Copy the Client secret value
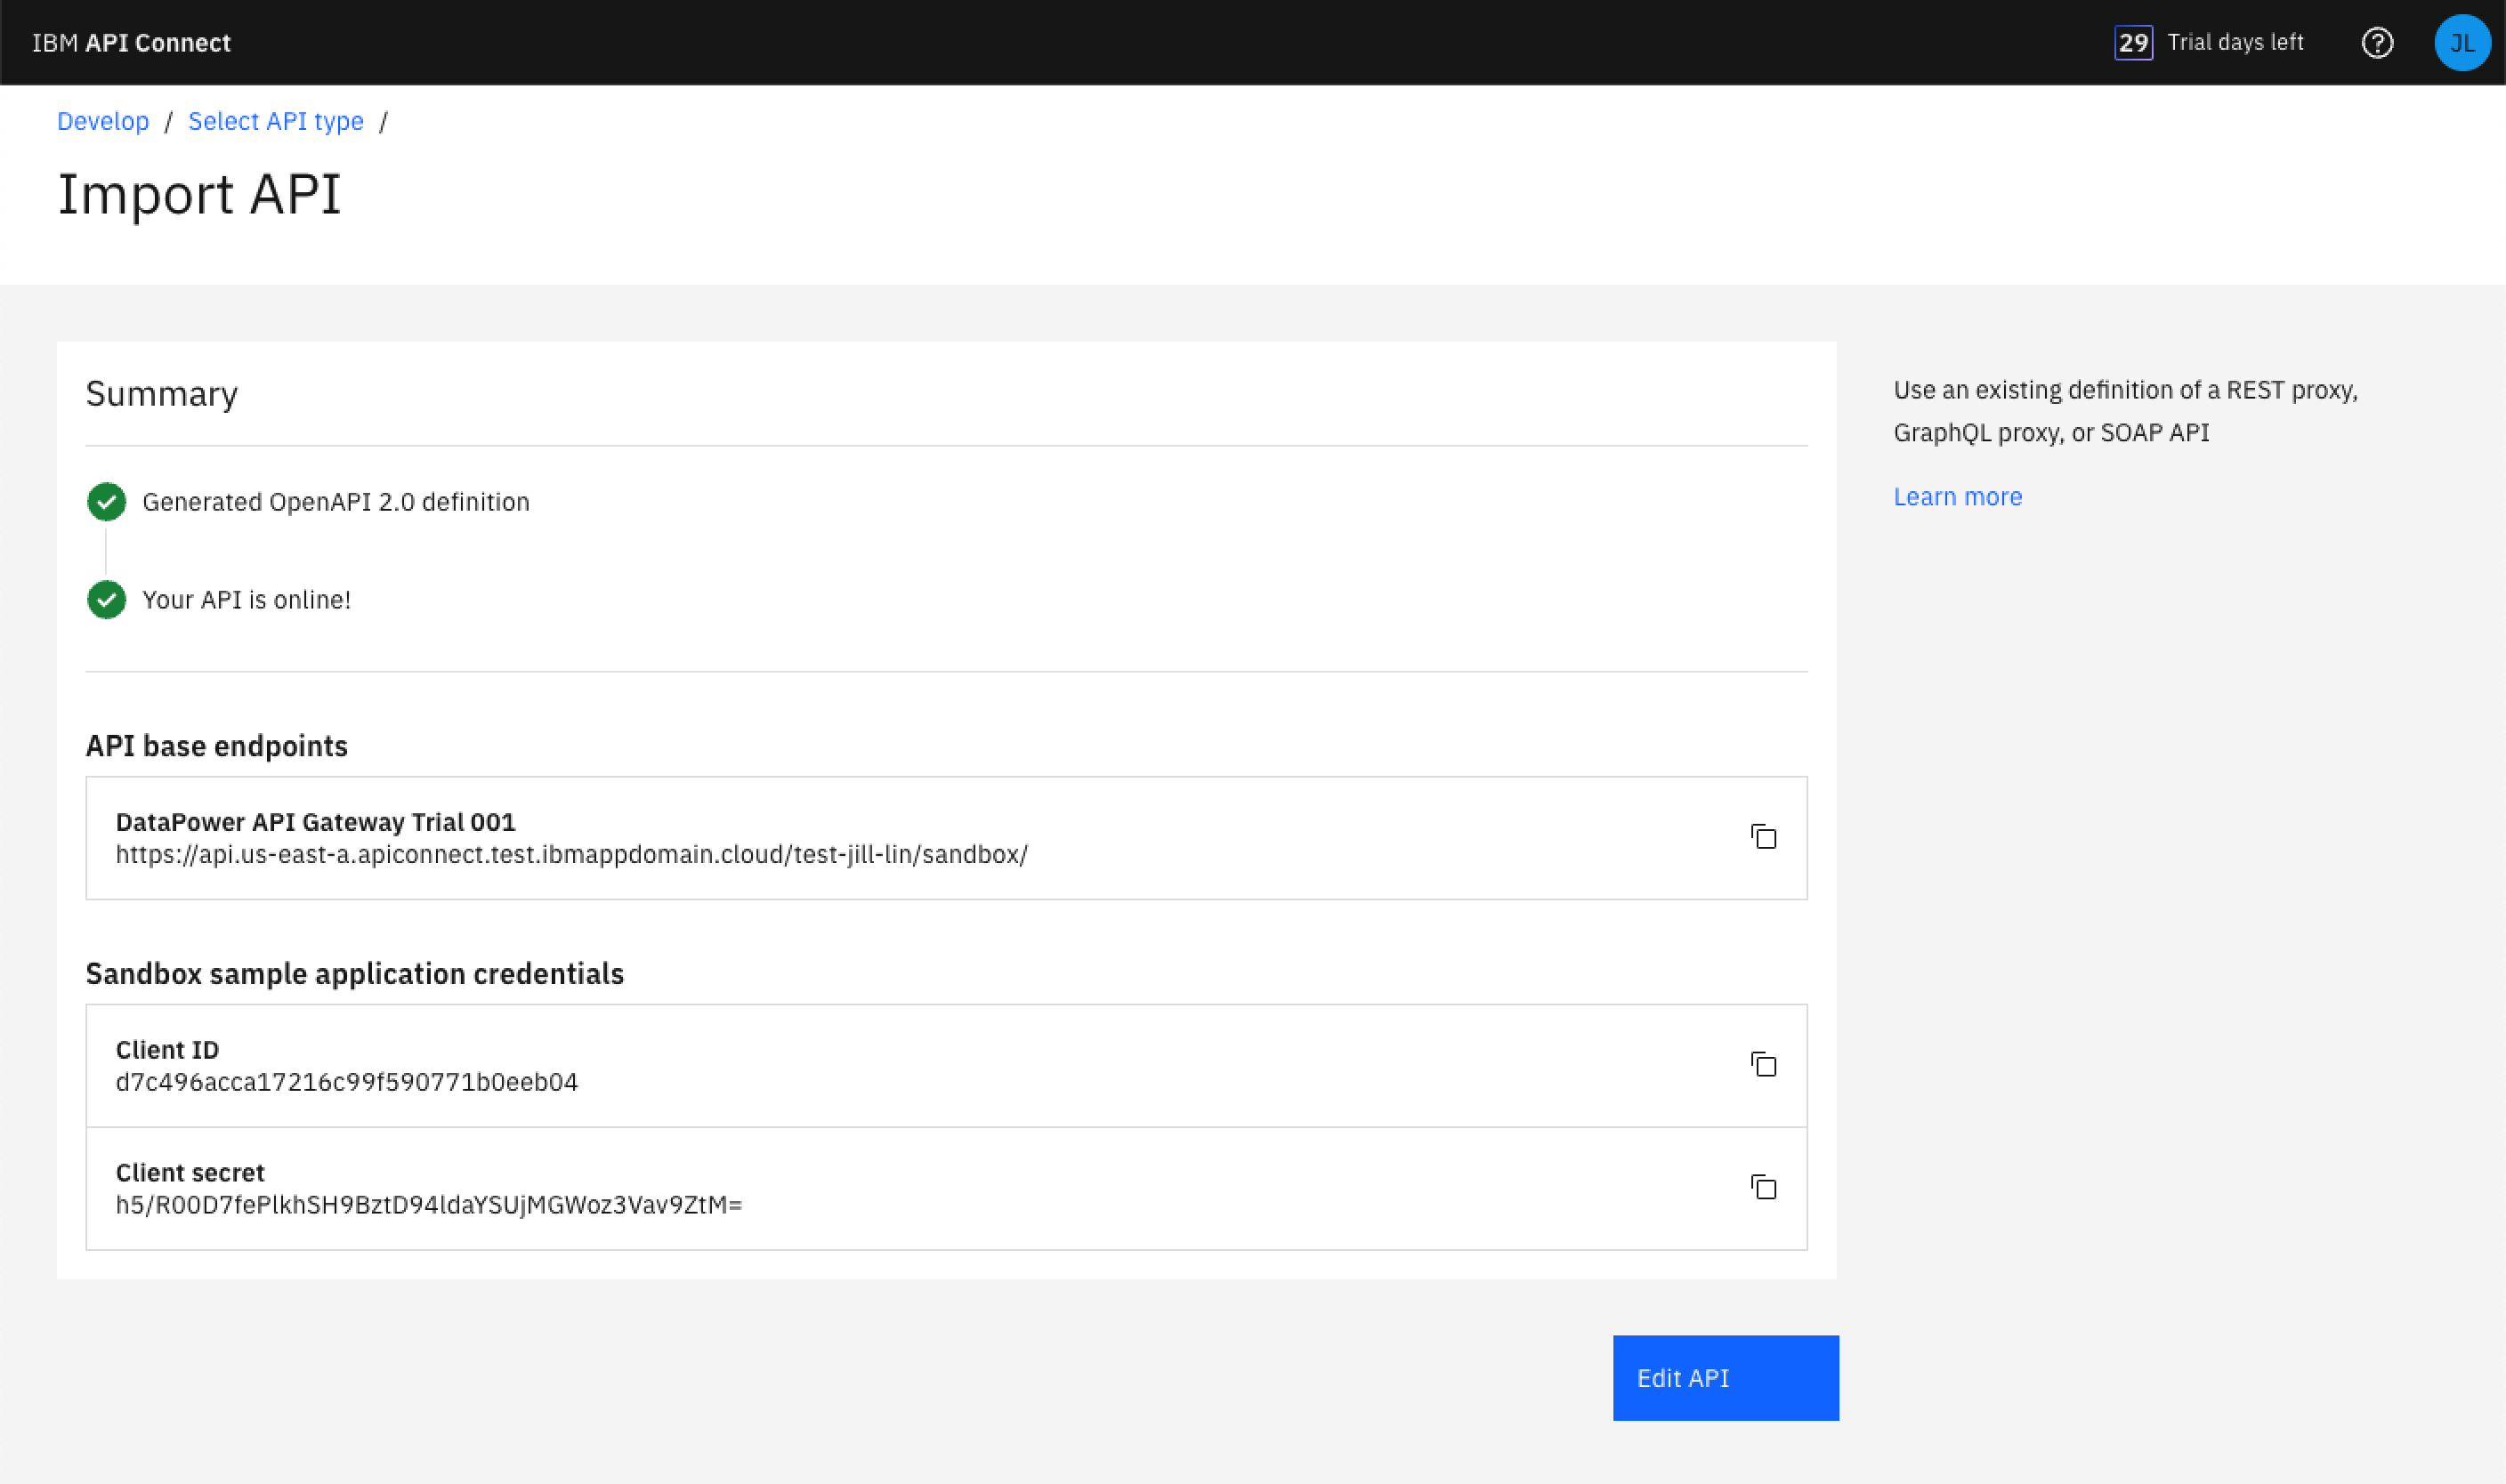The image size is (2506, 1484). [1763, 1187]
